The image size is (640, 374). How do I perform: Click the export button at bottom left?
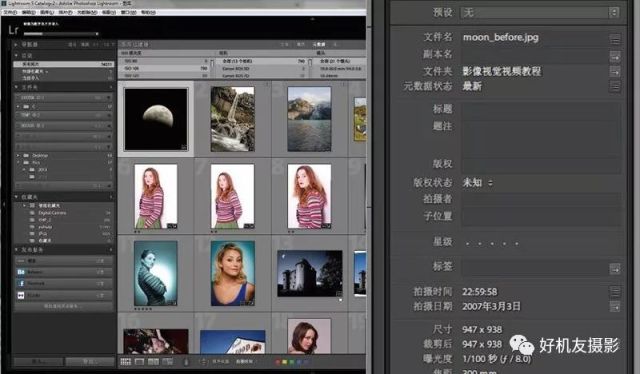click(x=90, y=361)
